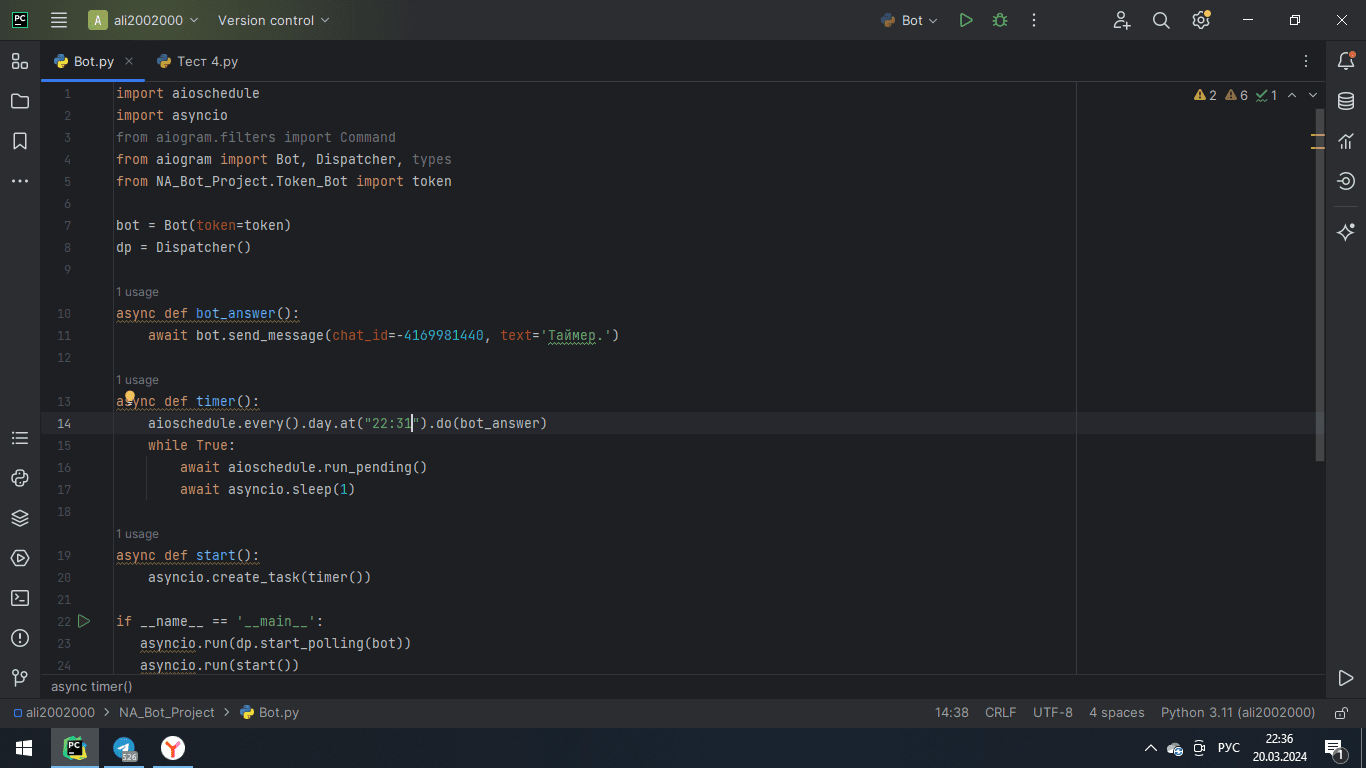This screenshot has height=768, width=1366.
Task: Change CRLF line separator setting
Action: [x=1000, y=713]
